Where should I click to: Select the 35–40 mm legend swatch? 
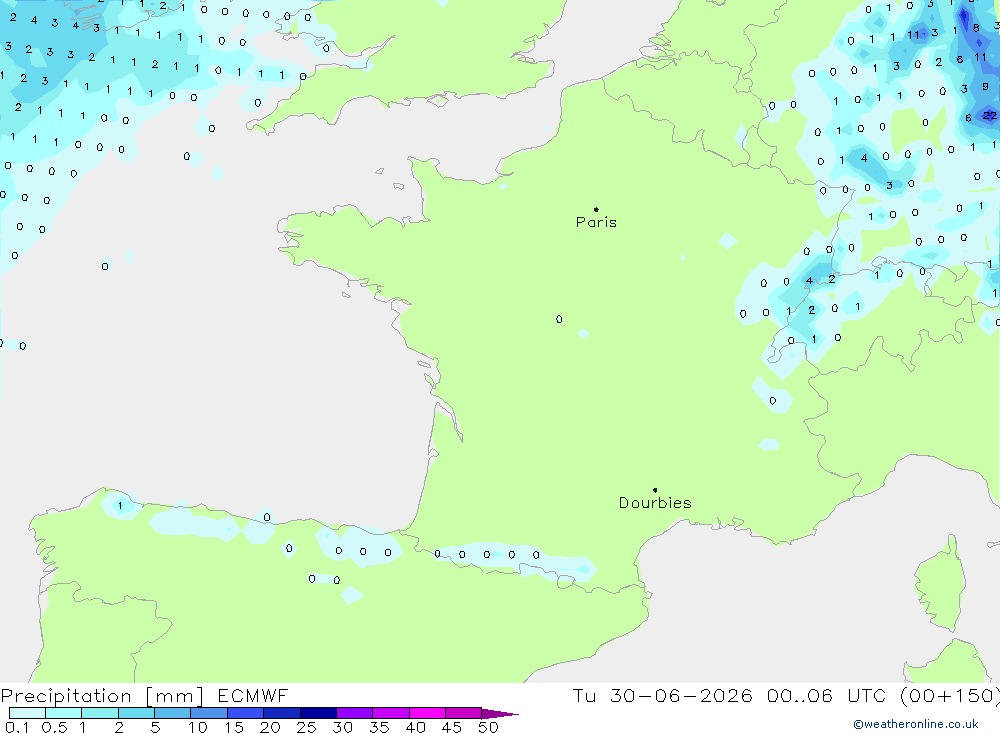[391, 713]
